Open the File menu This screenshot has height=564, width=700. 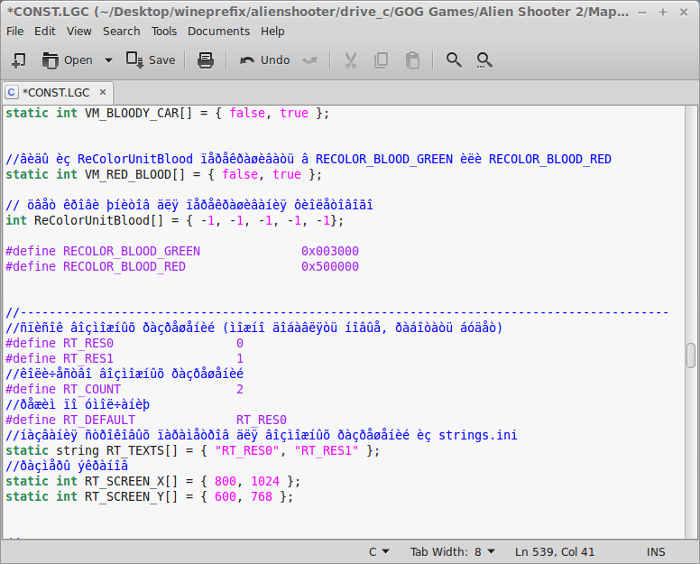coord(15,31)
